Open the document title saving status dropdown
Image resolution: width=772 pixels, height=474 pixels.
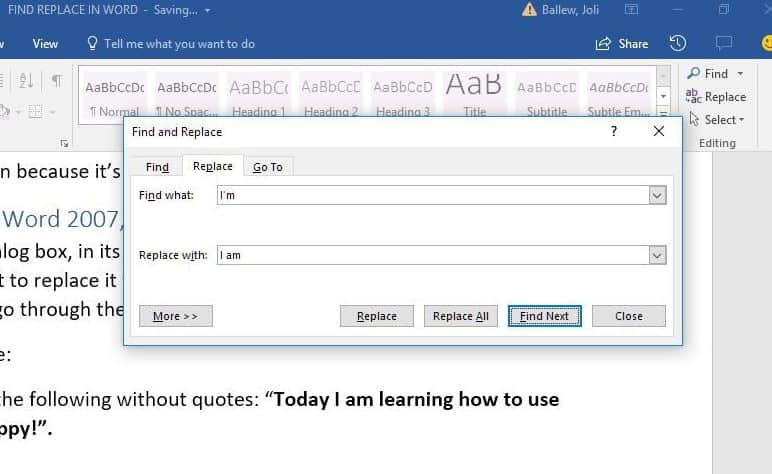click(207, 10)
